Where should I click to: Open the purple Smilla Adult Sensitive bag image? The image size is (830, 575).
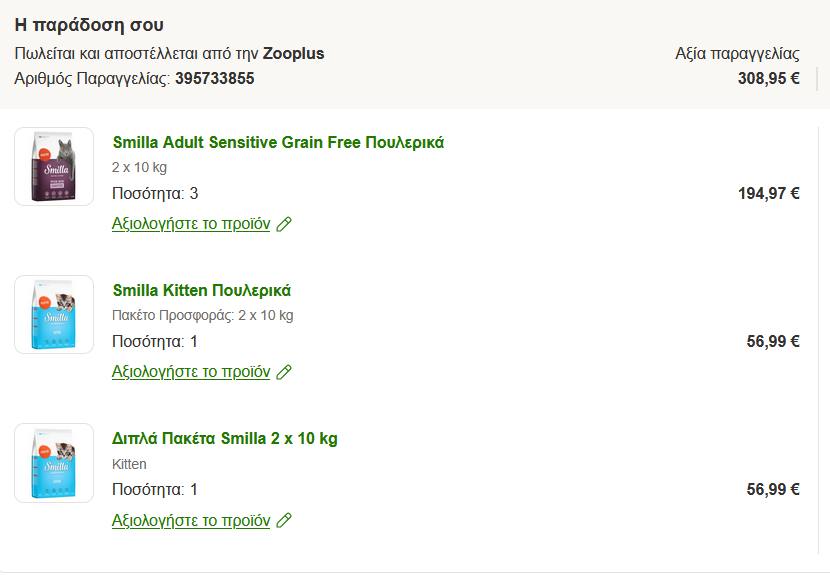[x=54, y=166]
